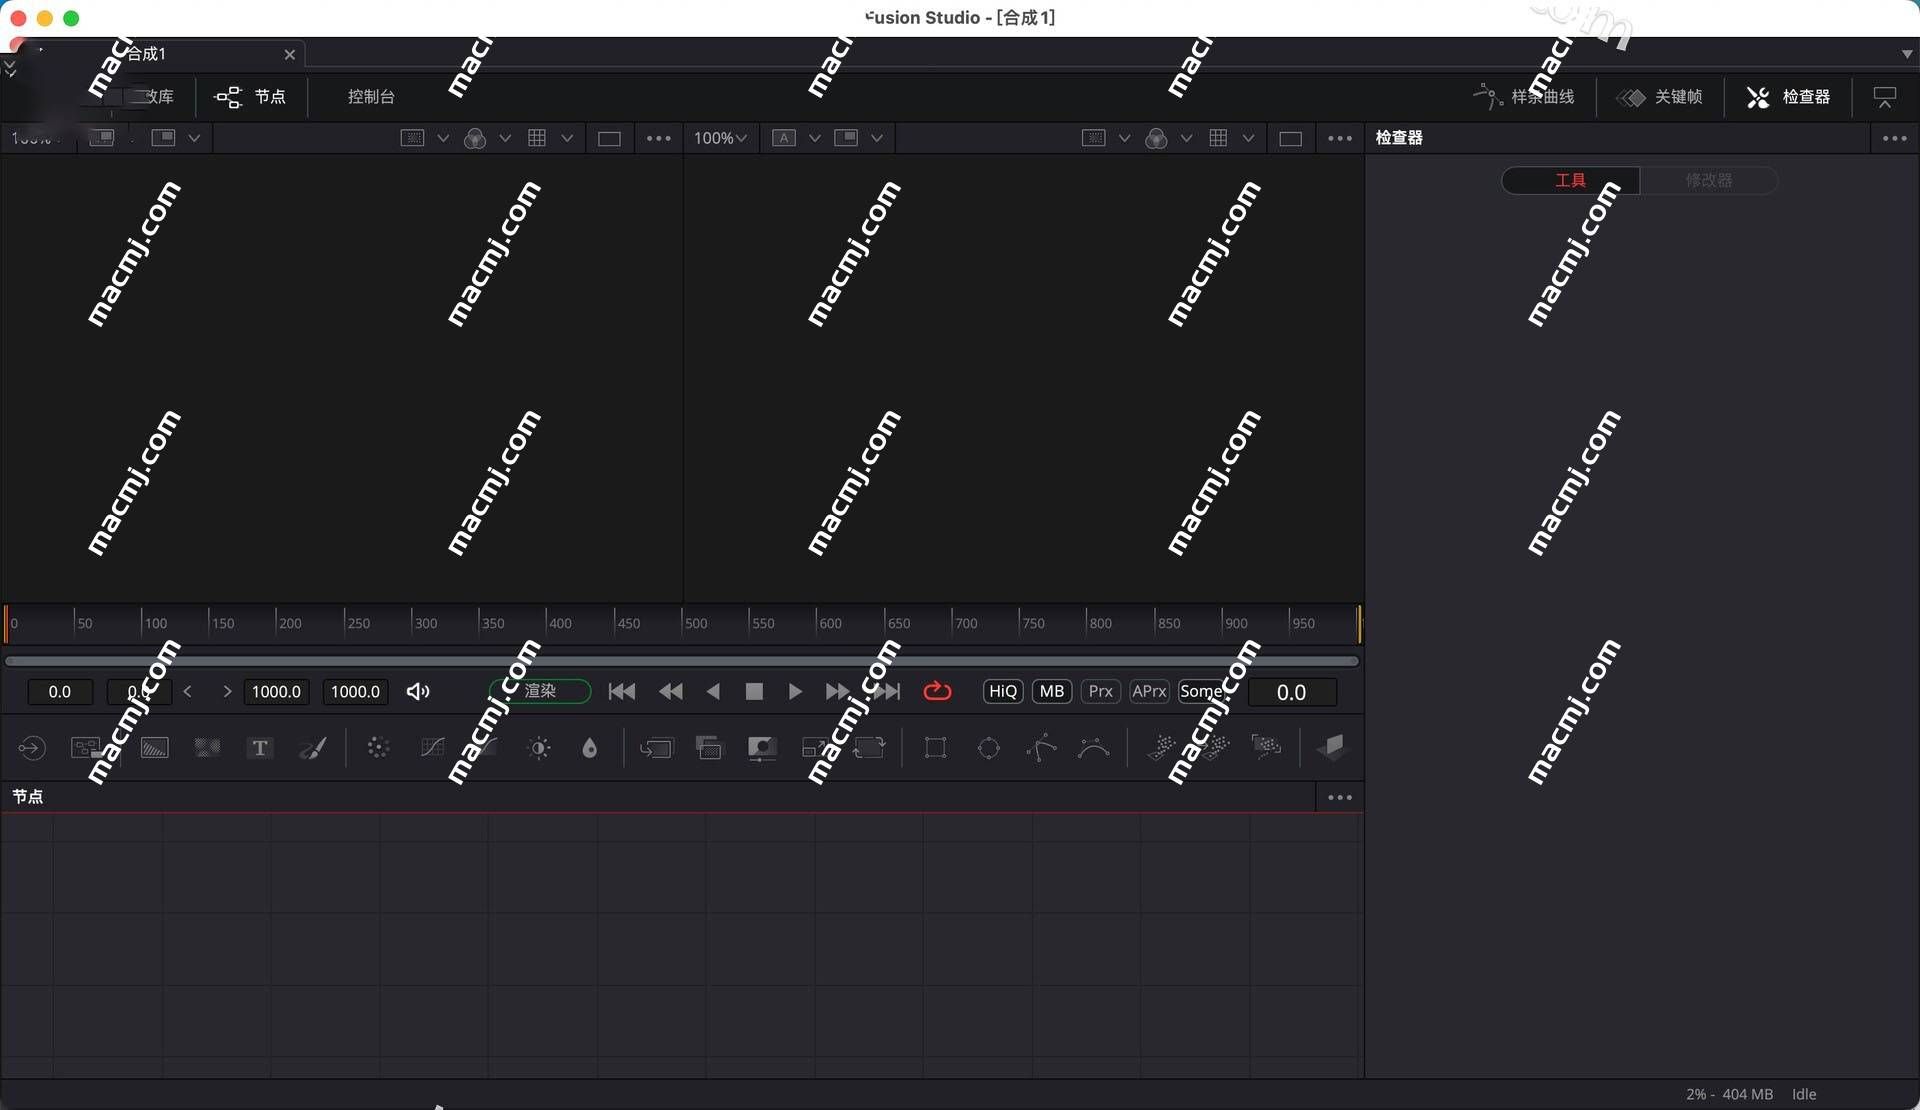1920x1110 pixels.
Task: Switch to the 工具 inspector tab
Action: click(x=1570, y=180)
